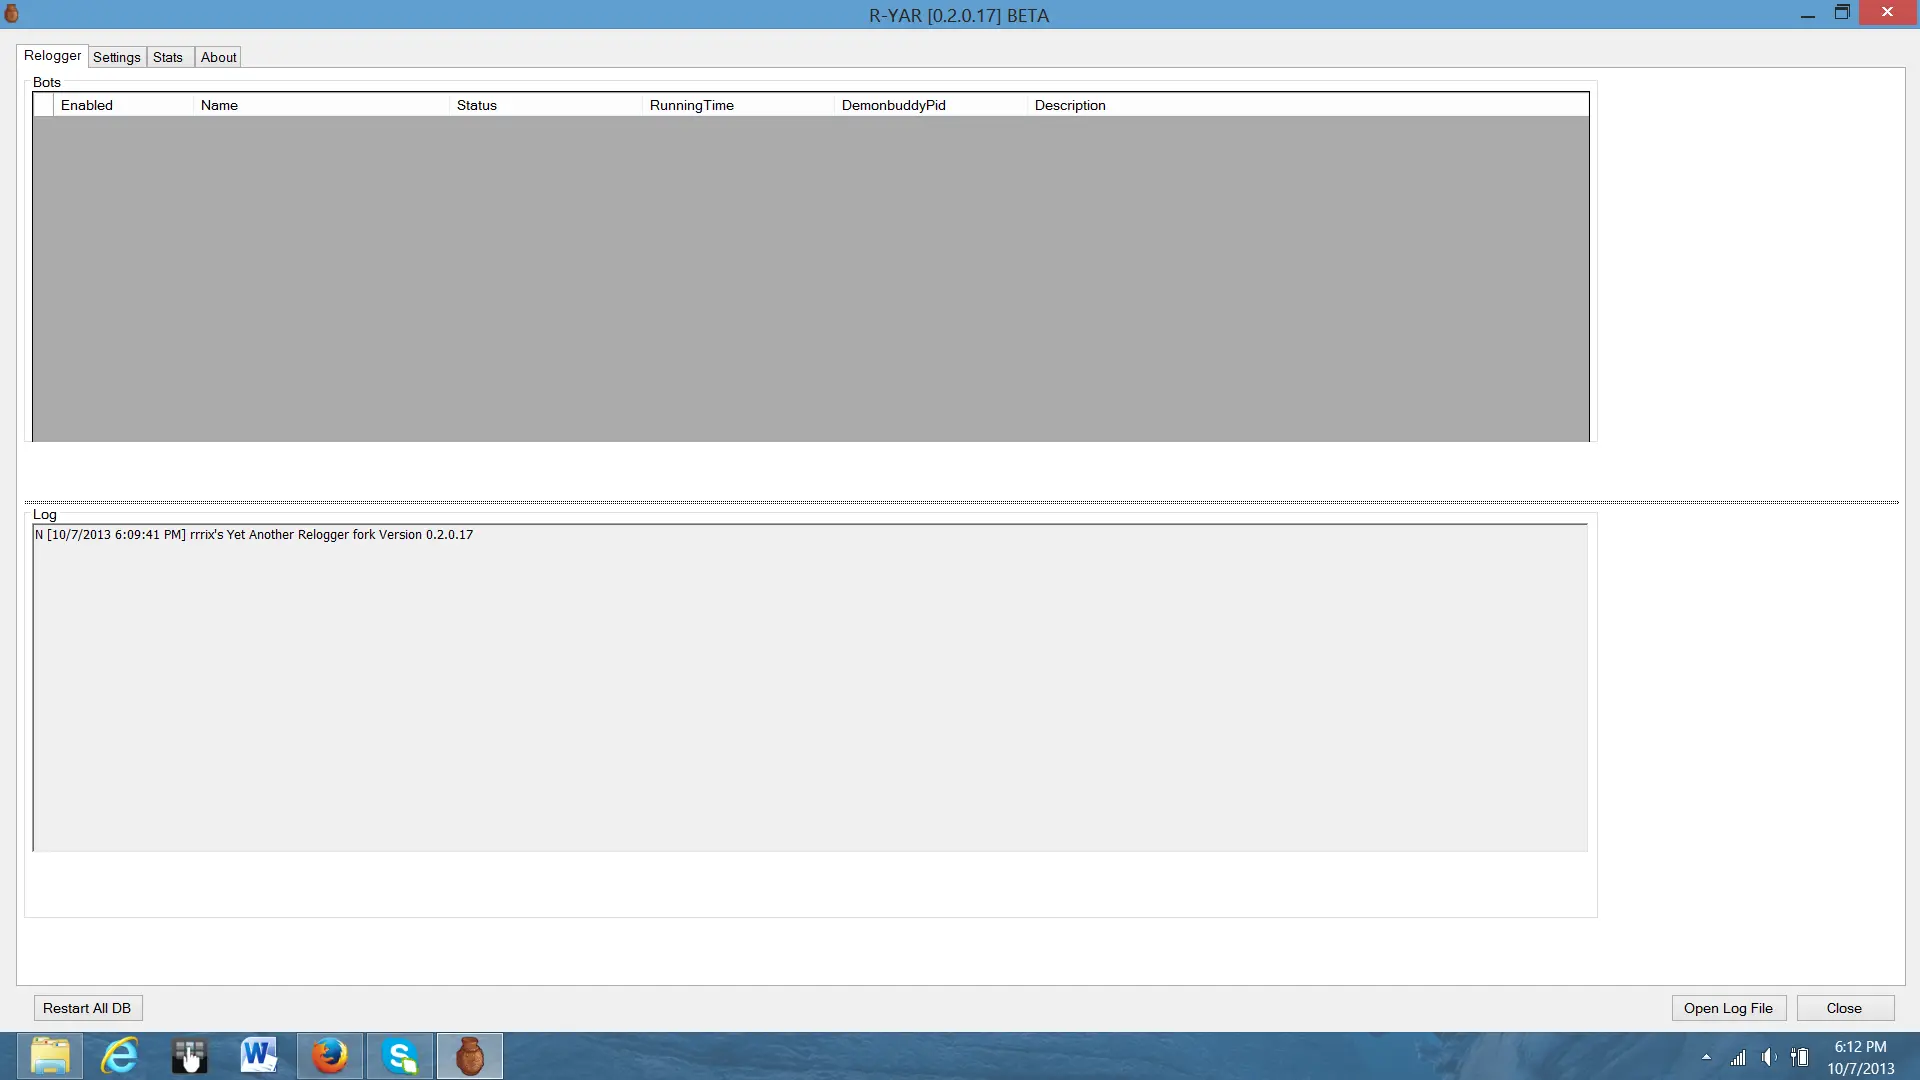Viewport: 1920px width, 1080px height.
Task: Launch Internet Explorer from the taskbar
Action: (x=120, y=1056)
